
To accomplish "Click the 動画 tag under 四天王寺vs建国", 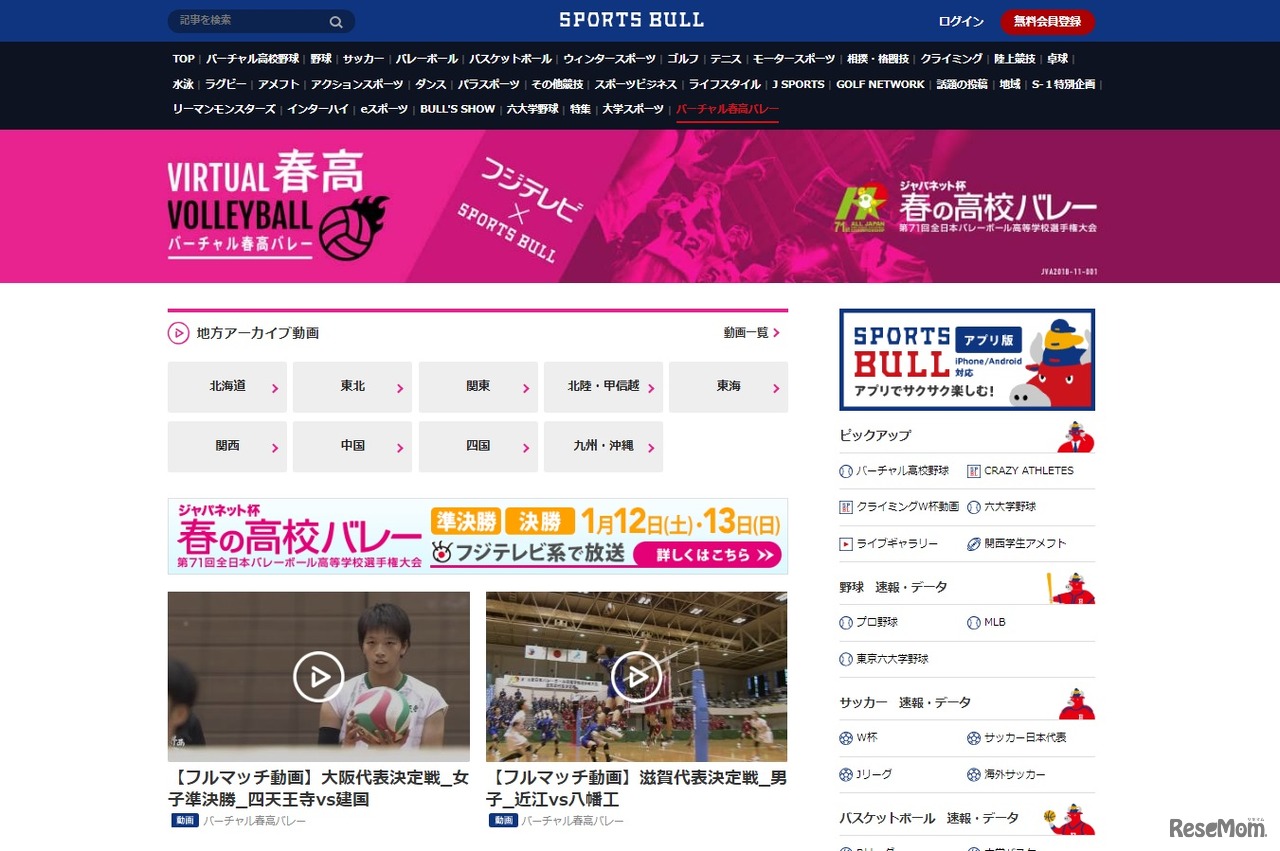I will [183, 821].
